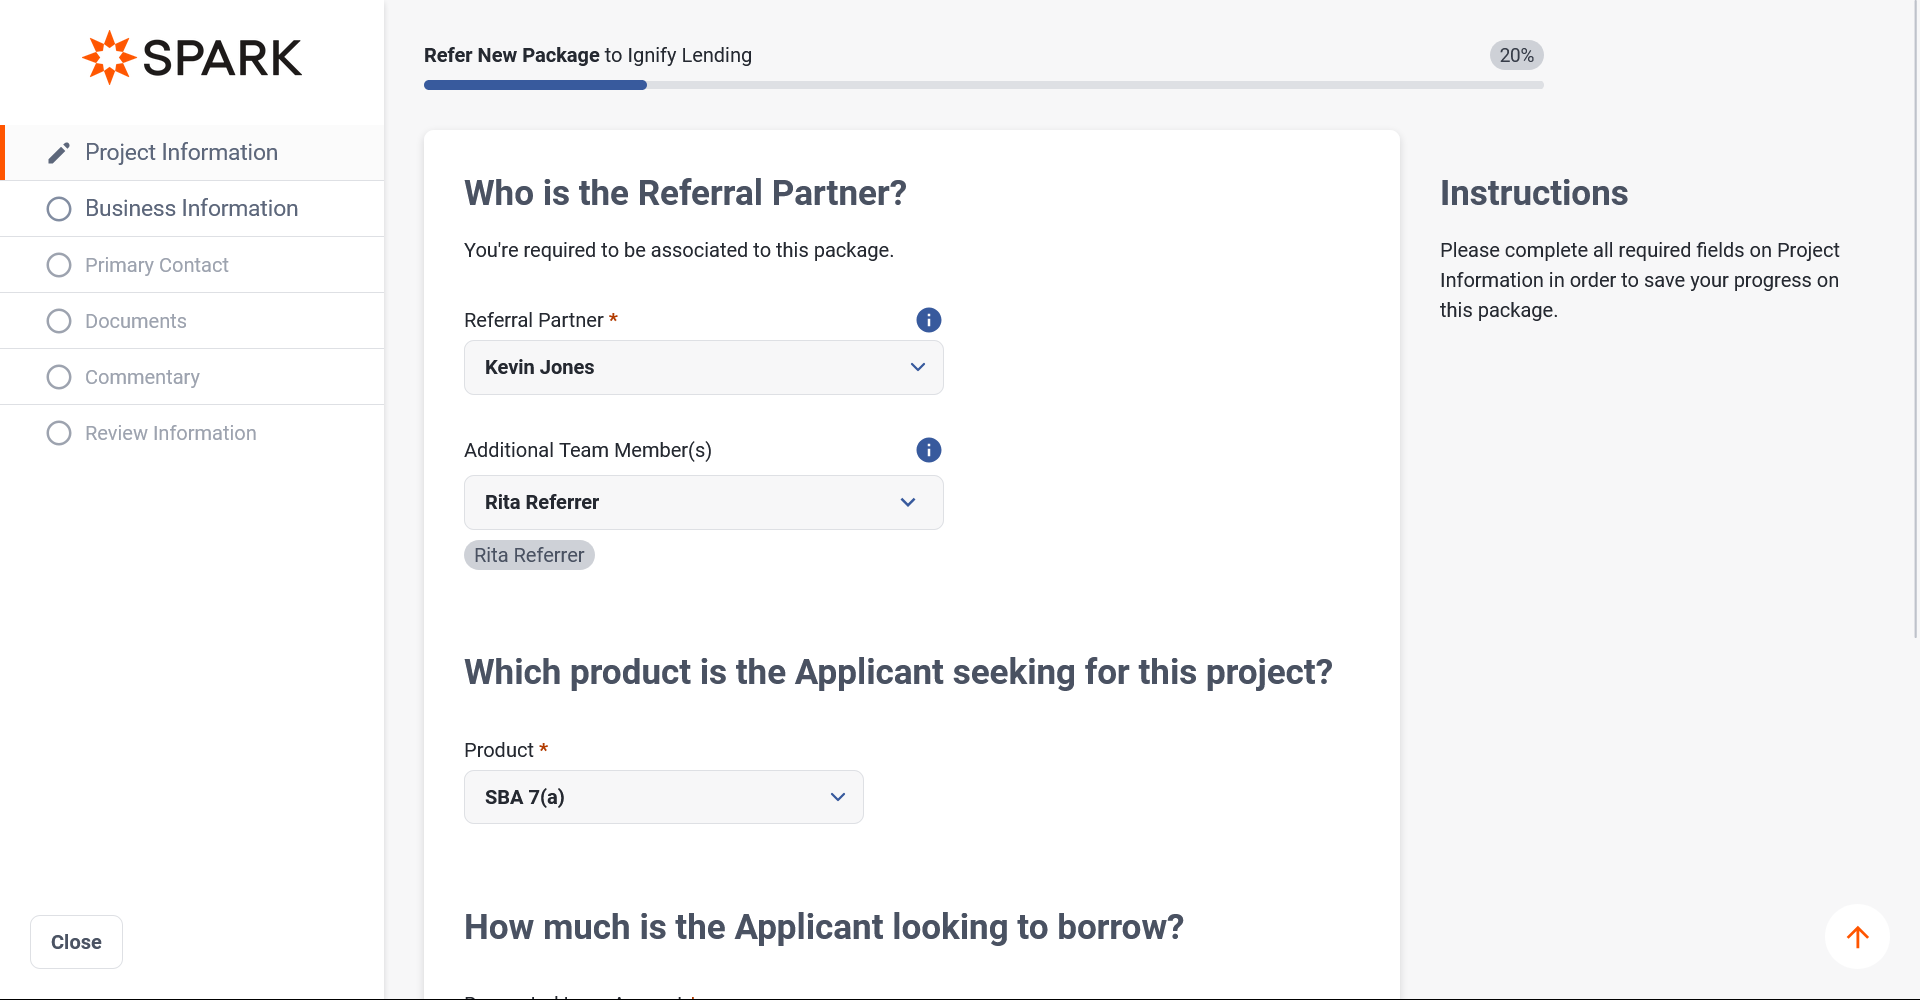
Task: Select the Business Information step circle
Action: (59, 208)
